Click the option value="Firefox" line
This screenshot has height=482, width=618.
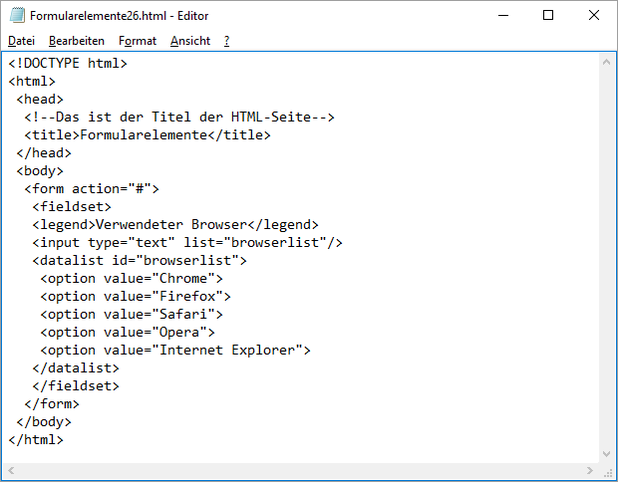[136, 296]
